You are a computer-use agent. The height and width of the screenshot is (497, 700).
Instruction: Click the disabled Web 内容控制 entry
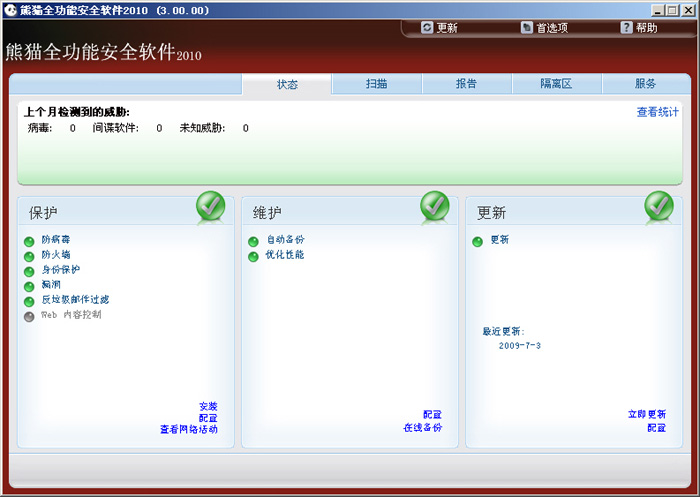(71, 315)
